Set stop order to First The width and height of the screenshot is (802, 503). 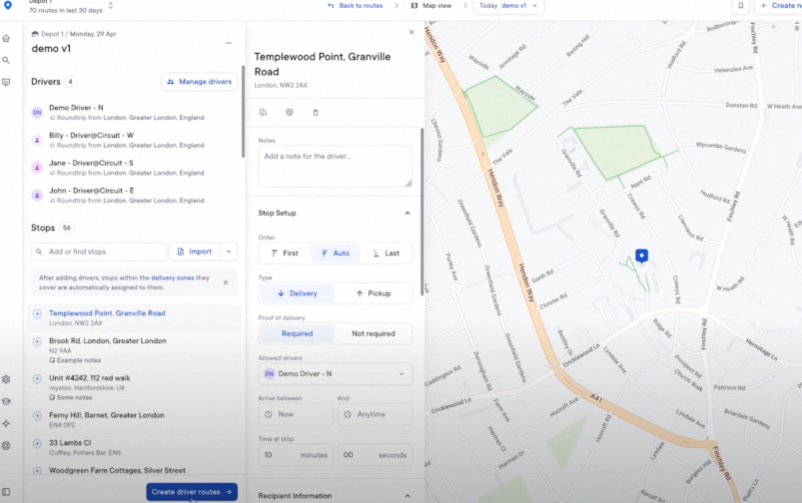tap(285, 253)
